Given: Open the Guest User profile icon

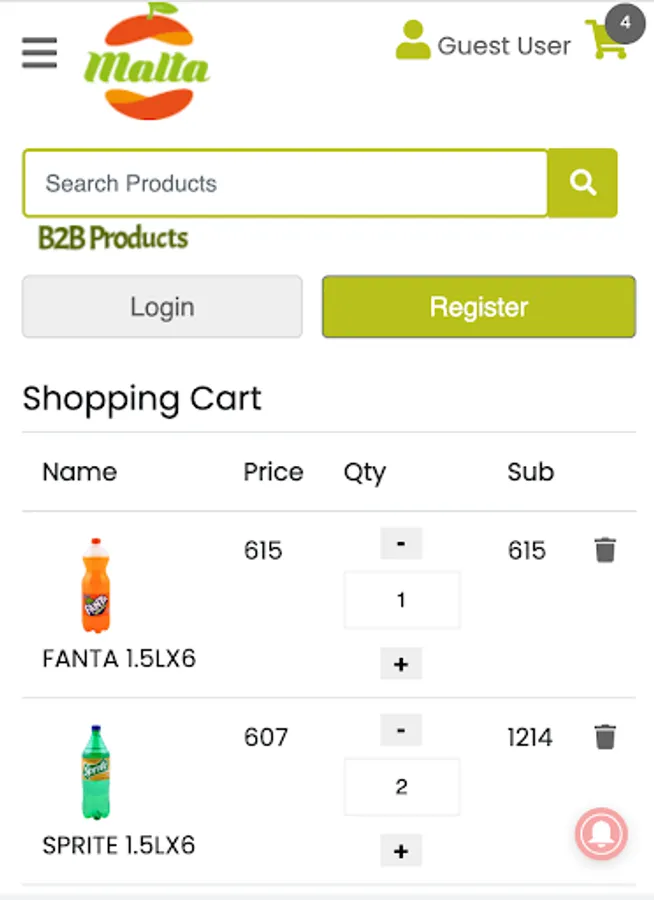Looking at the screenshot, I should coord(413,41).
